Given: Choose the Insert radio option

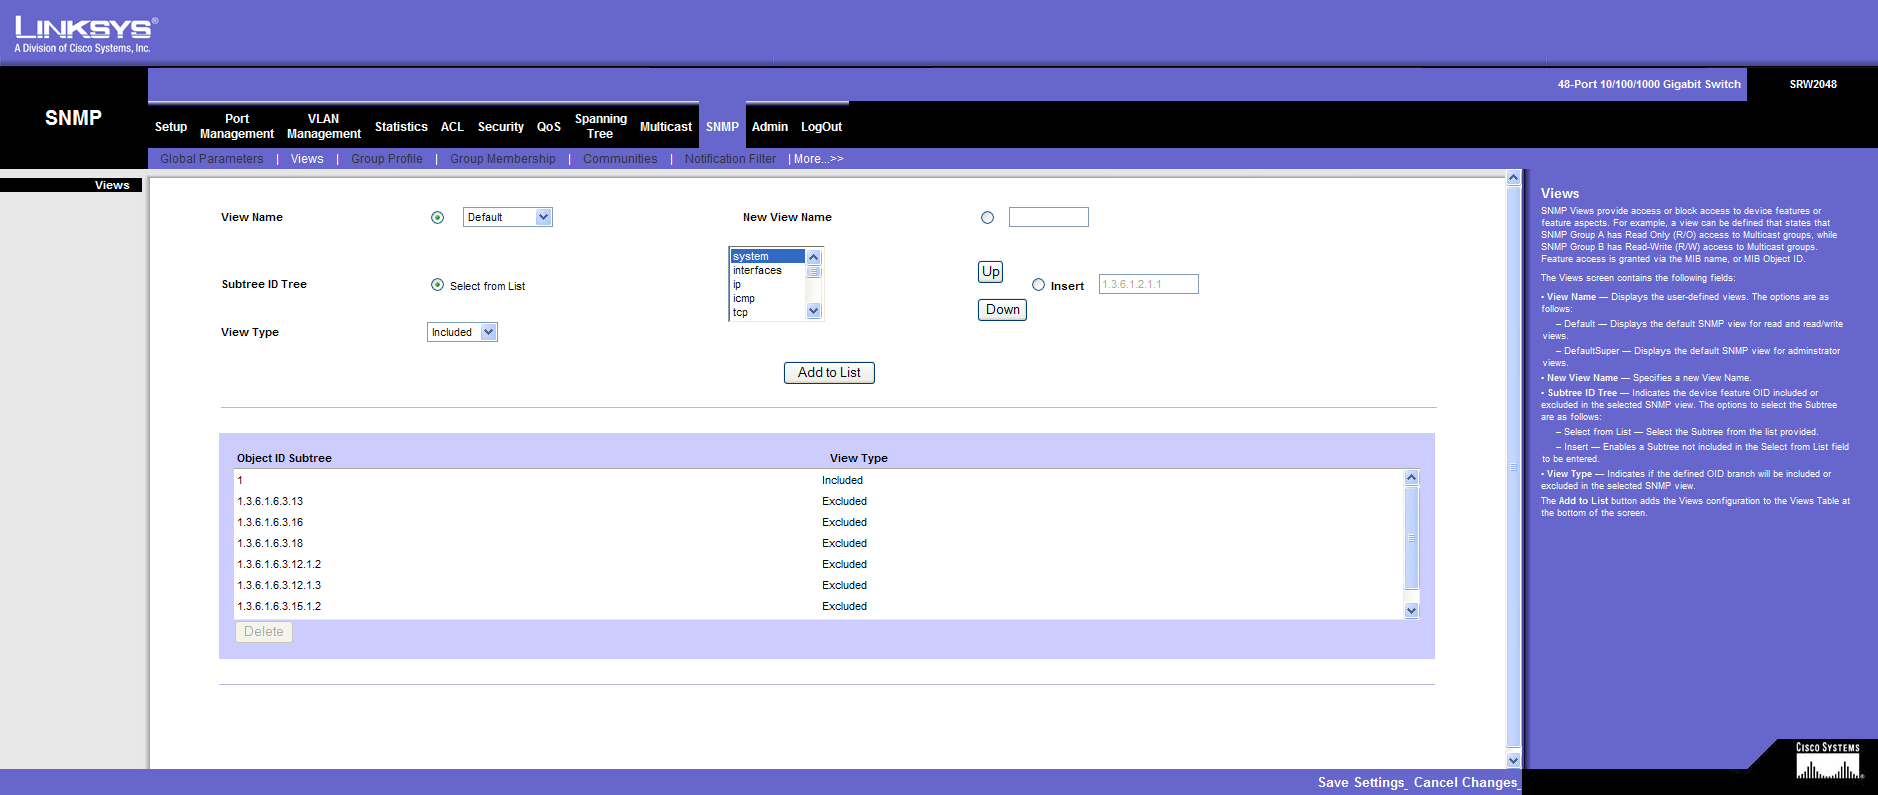Looking at the screenshot, I should pos(1038,285).
